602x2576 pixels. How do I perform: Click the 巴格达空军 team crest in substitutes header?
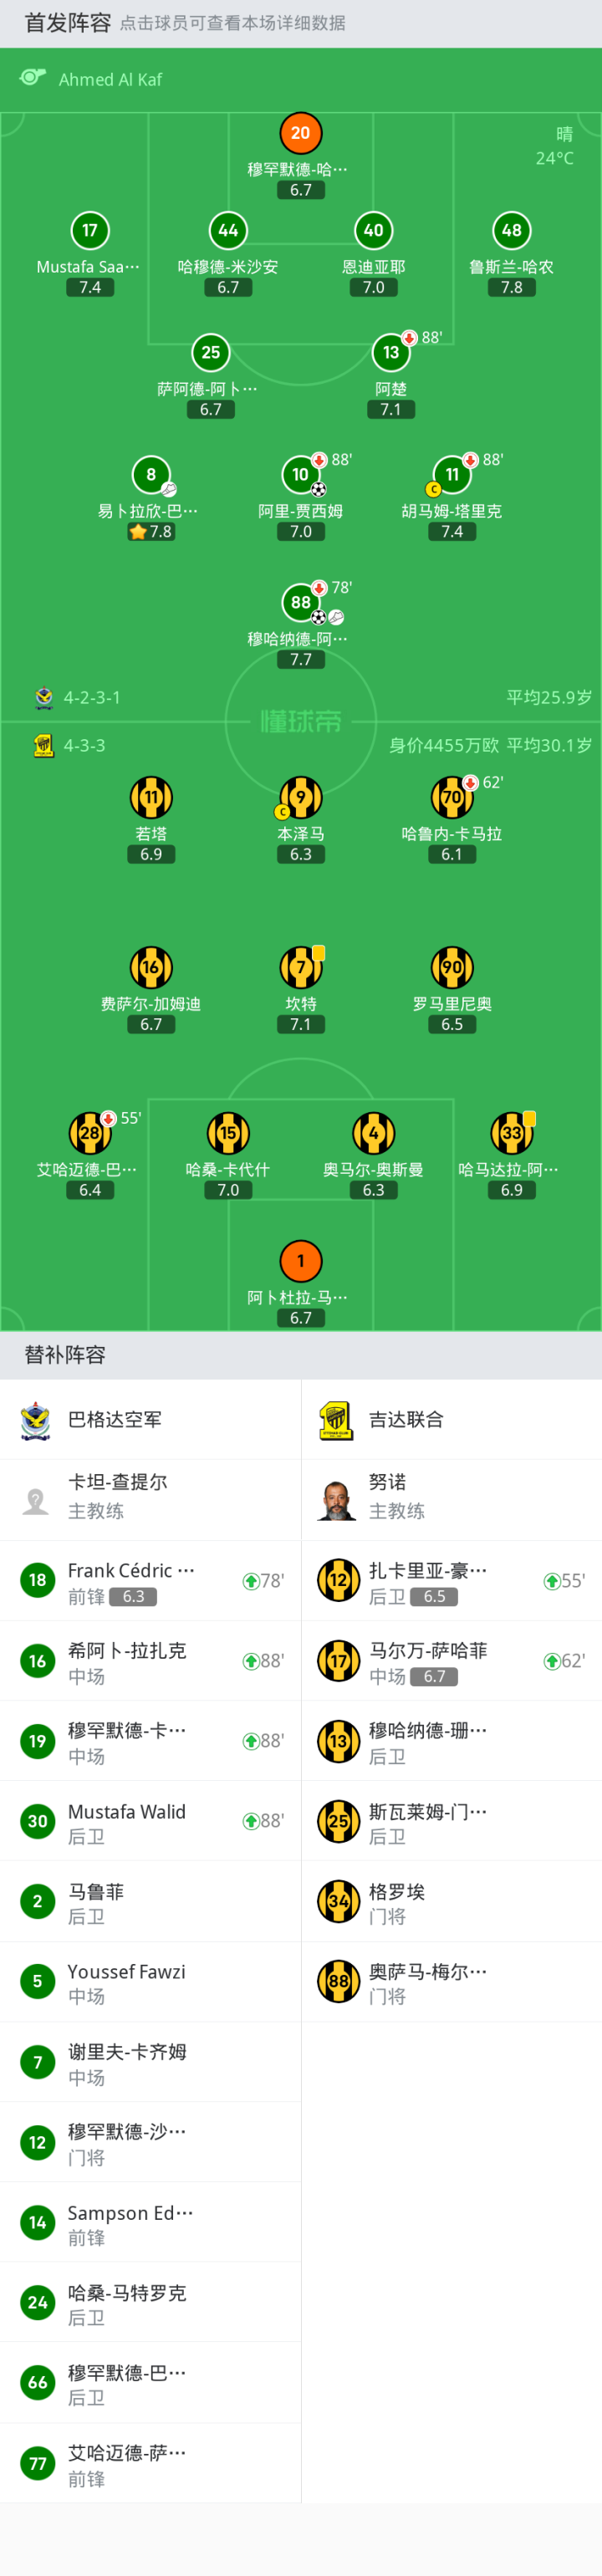[x=36, y=1419]
